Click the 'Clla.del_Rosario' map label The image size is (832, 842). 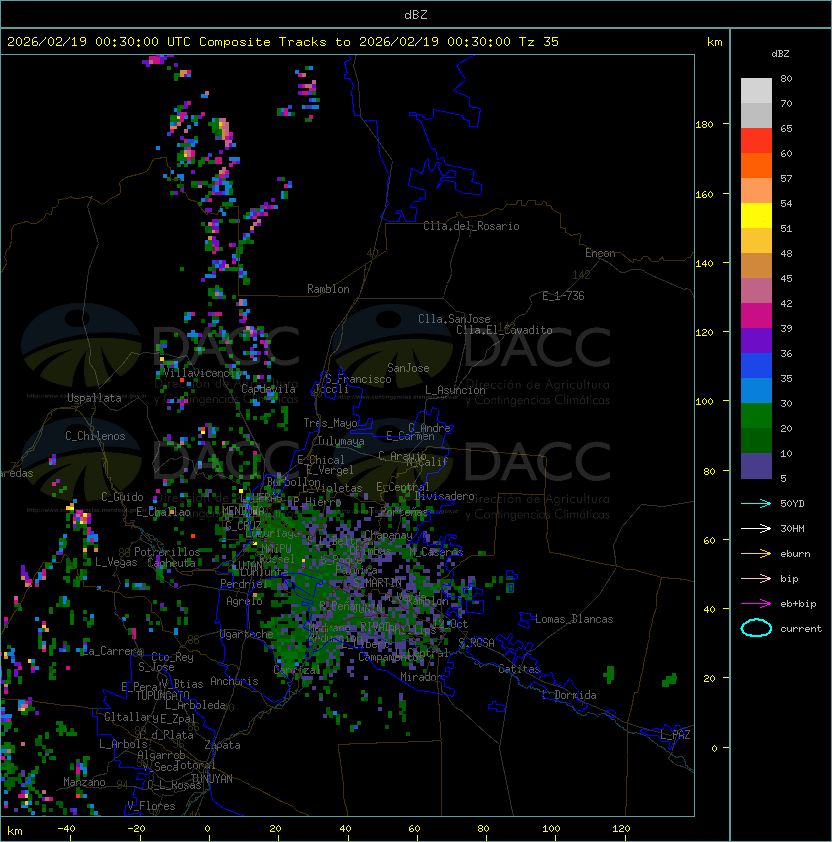click(x=471, y=226)
